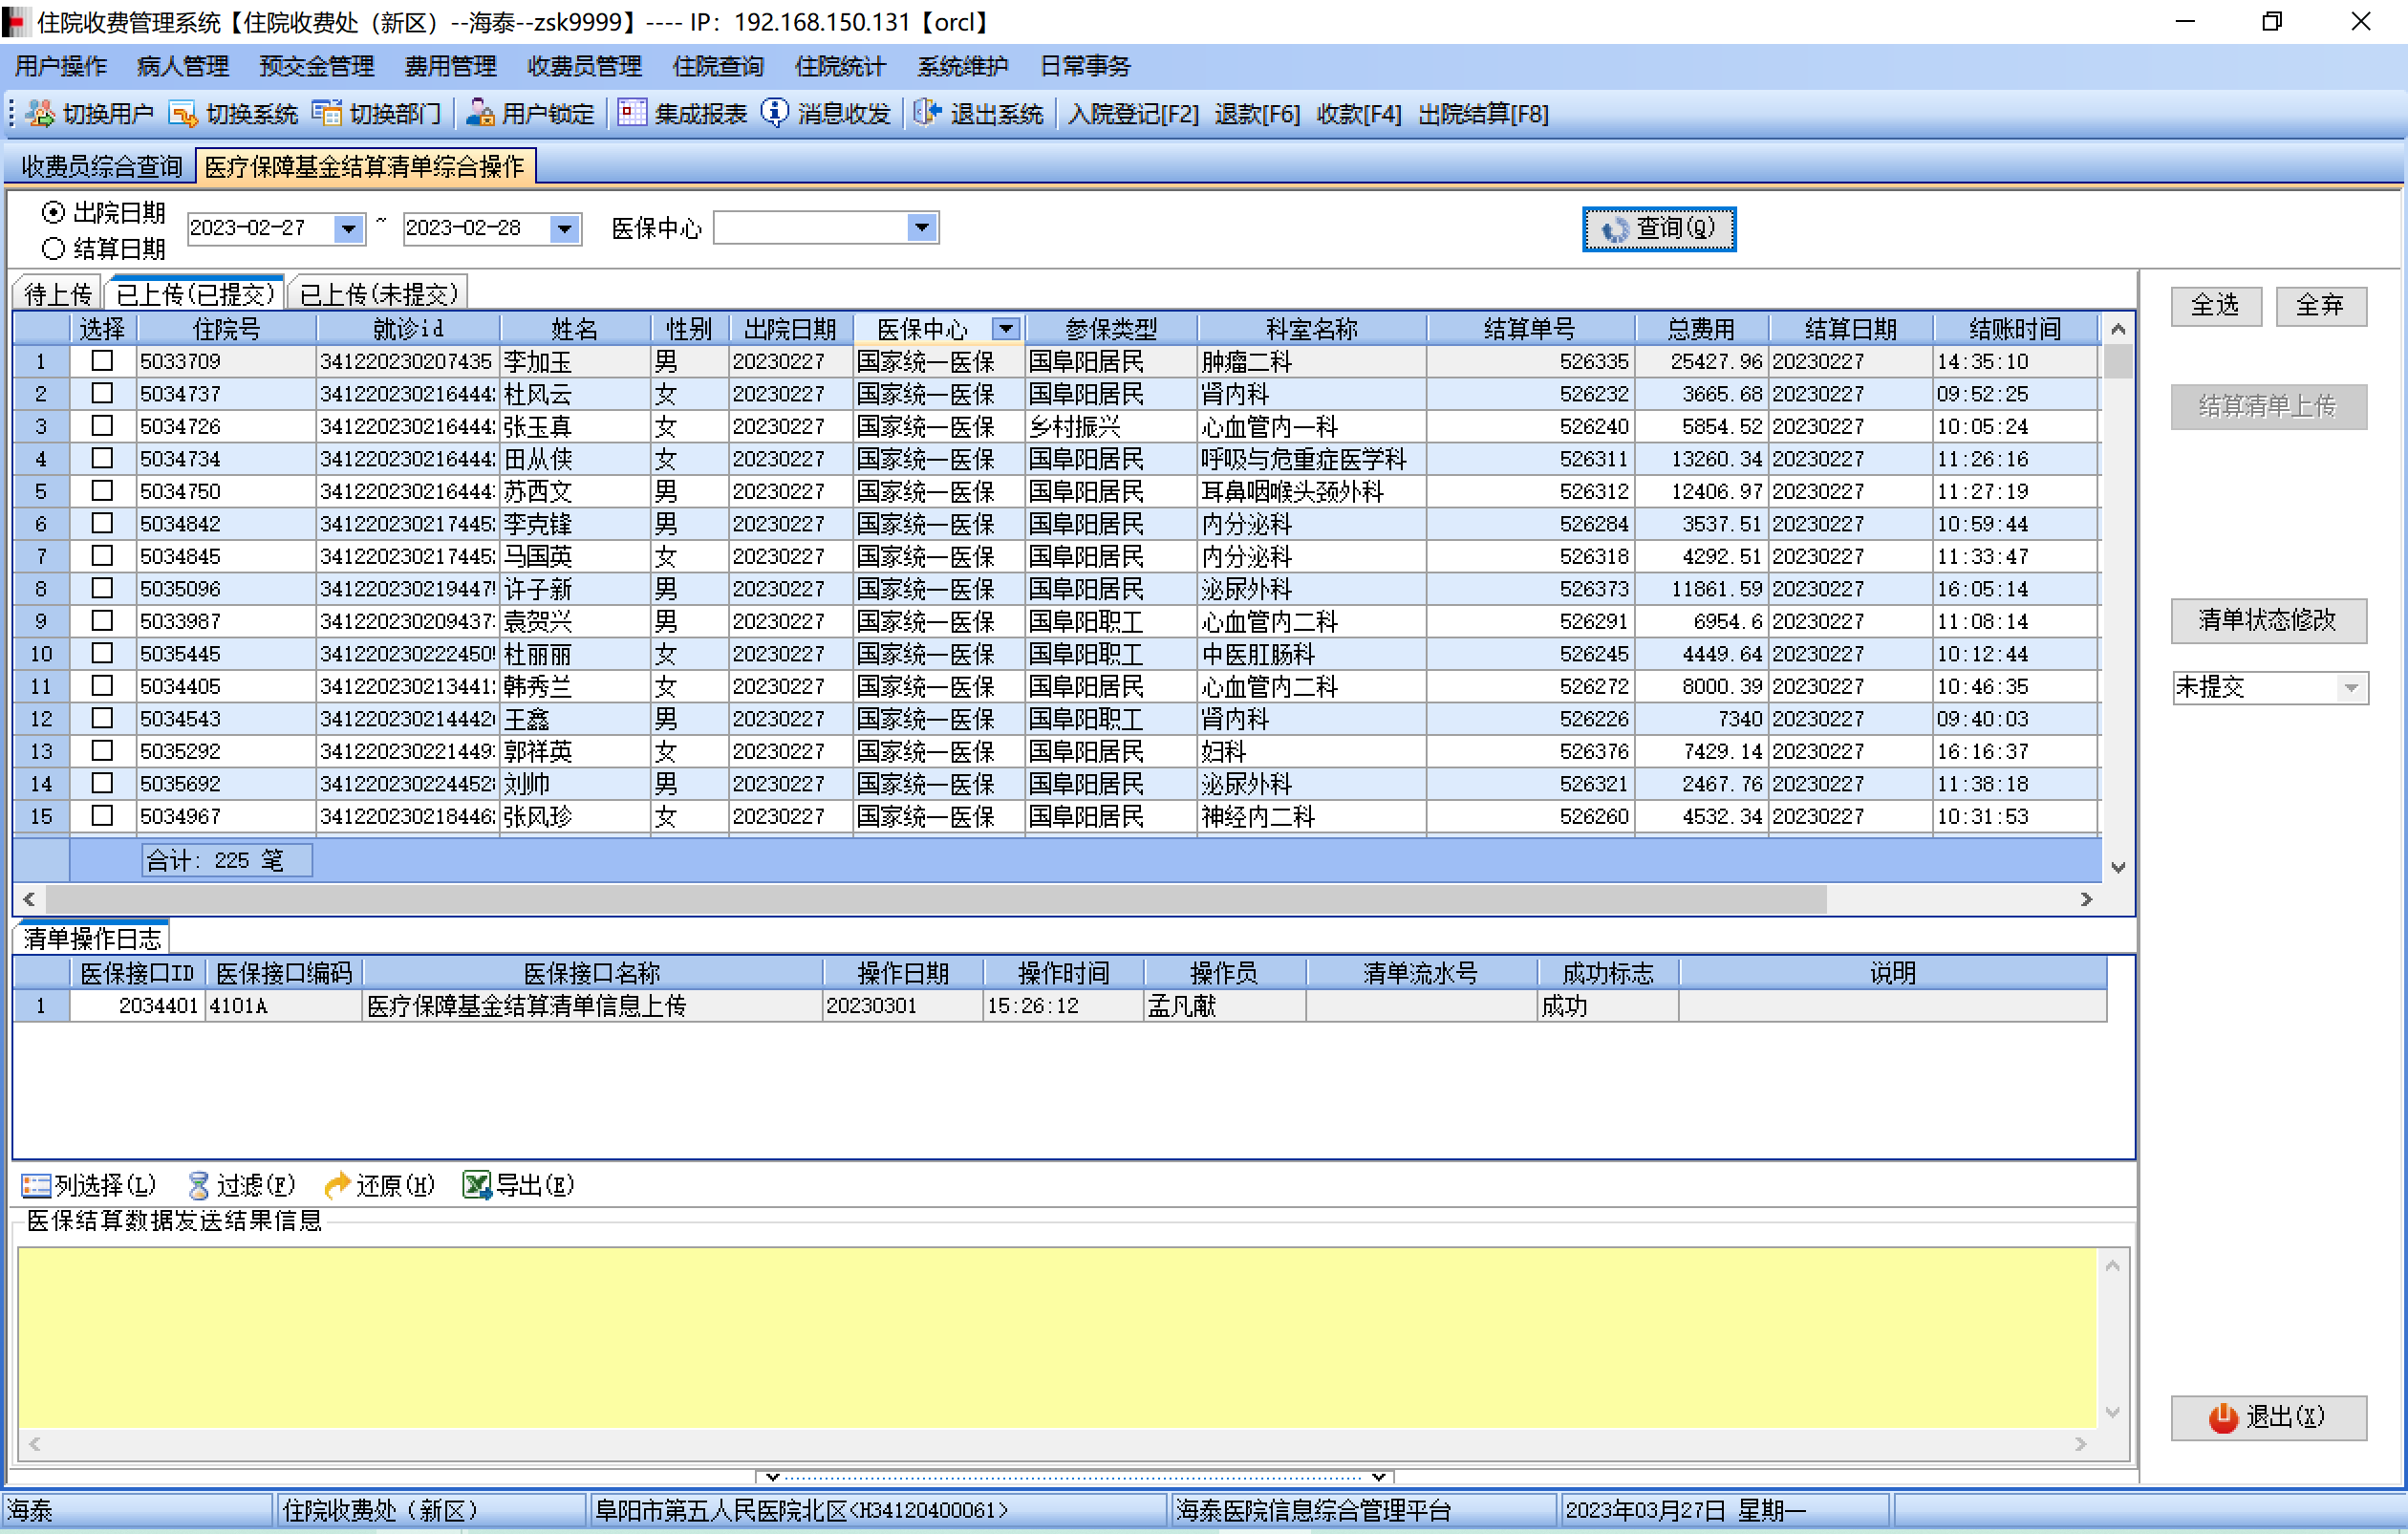2408x1534 pixels.
Task: Expand the 医保中心 dropdown in the filter bar
Action: click(x=921, y=228)
